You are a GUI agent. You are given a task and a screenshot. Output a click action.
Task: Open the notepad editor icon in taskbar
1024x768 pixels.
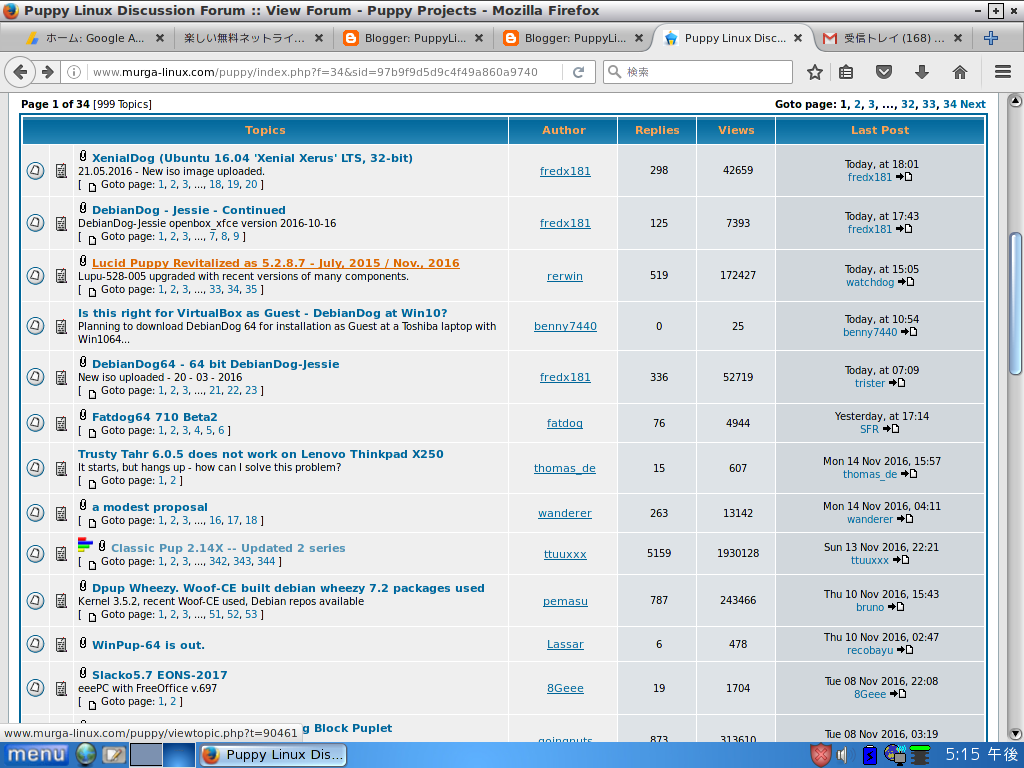tap(113, 754)
